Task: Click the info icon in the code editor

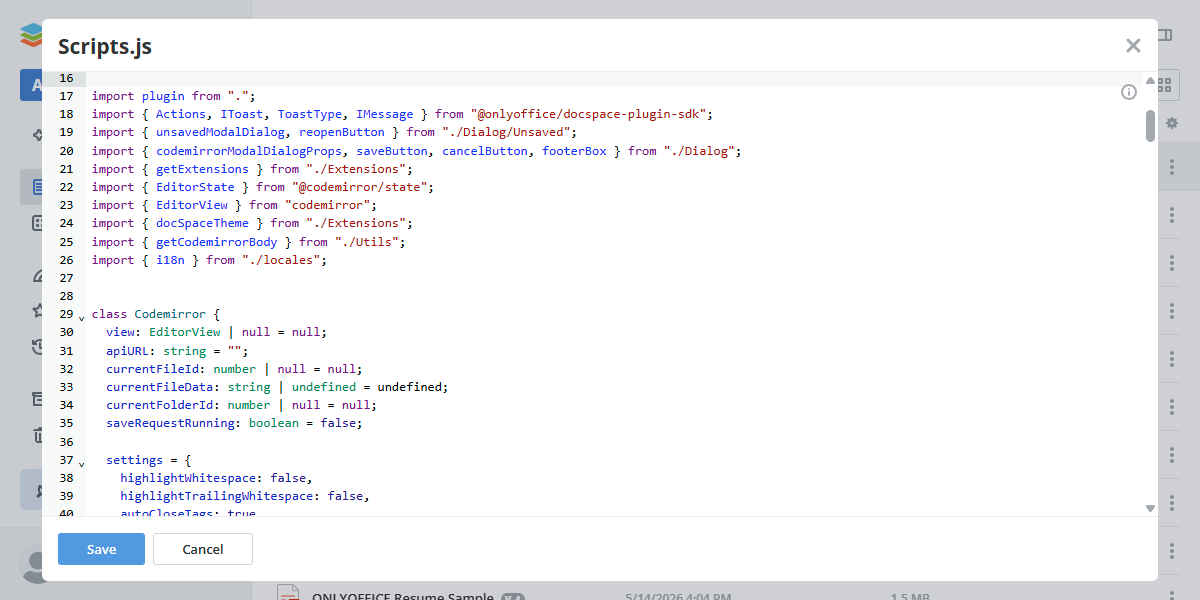Action: (1129, 92)
